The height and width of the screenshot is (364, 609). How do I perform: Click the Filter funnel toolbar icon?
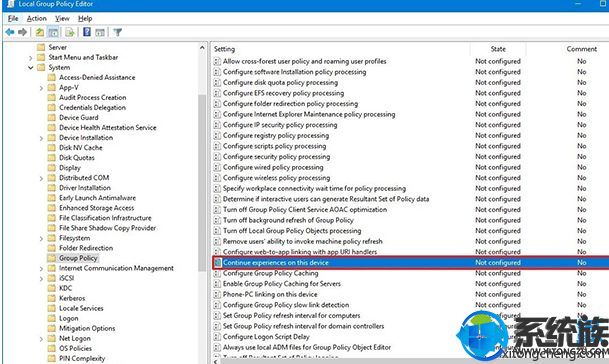pyautogui.click(x=118, y=32)
